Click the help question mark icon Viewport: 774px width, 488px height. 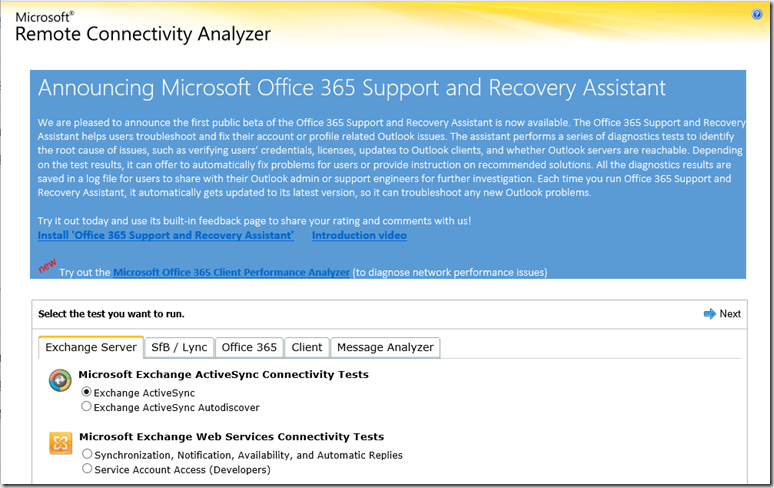(757, 14)
